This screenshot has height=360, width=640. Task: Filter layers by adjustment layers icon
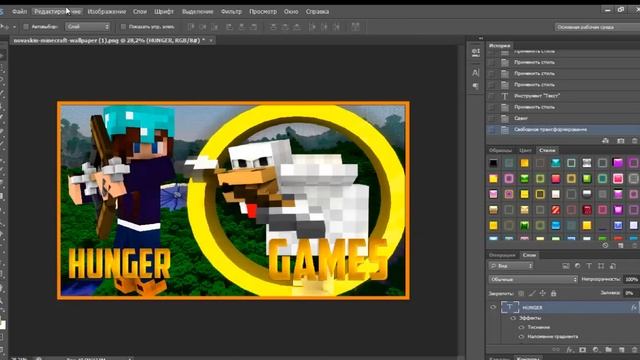click(578, 266)
